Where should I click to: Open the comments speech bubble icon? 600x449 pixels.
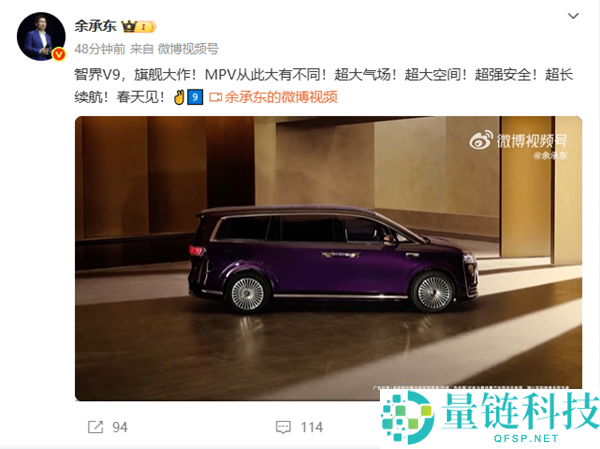[x=283, y=428]
